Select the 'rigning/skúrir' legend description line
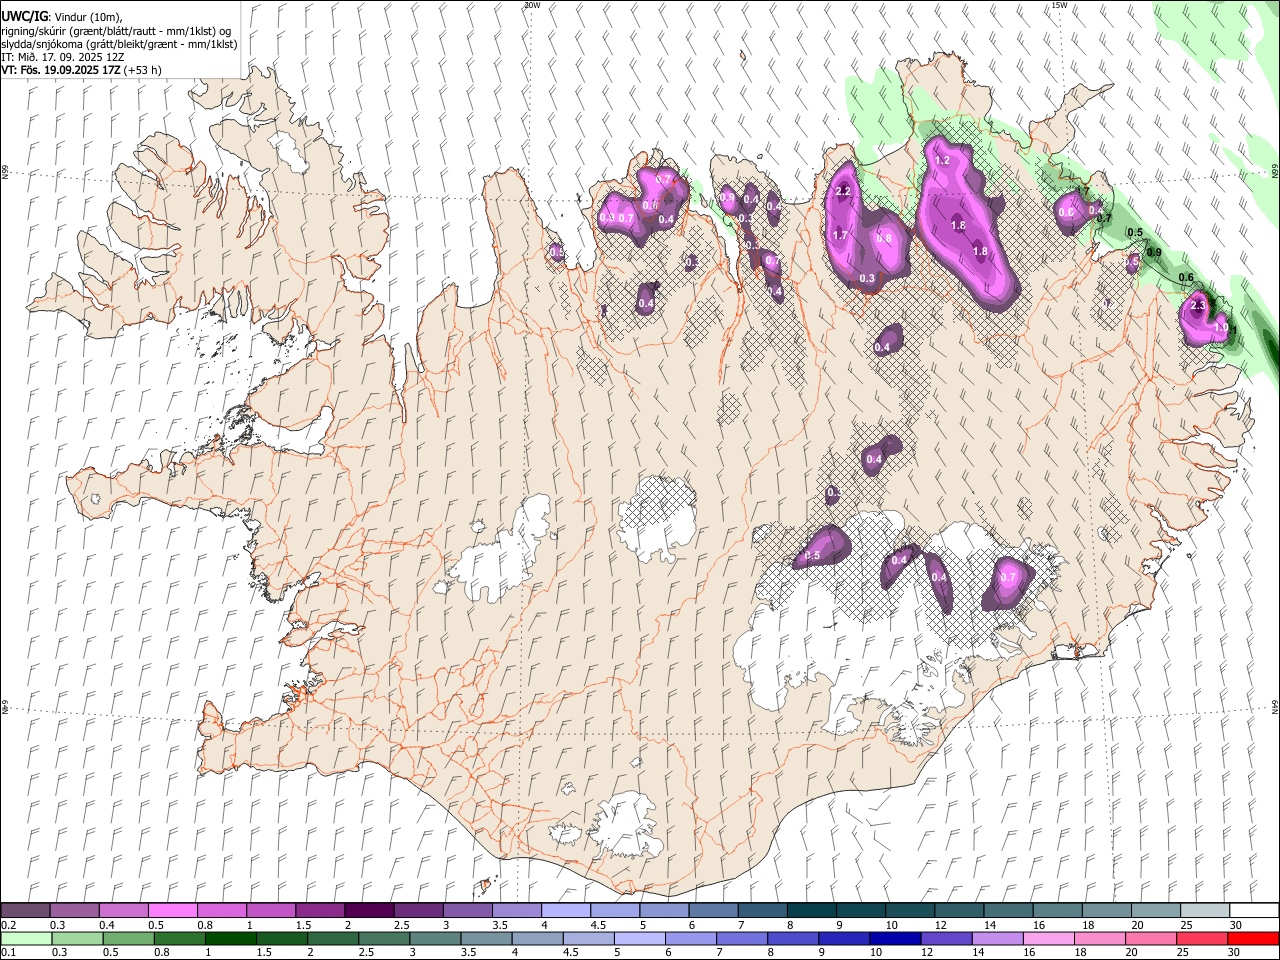The image size is (1280, 960). (116, 31)
